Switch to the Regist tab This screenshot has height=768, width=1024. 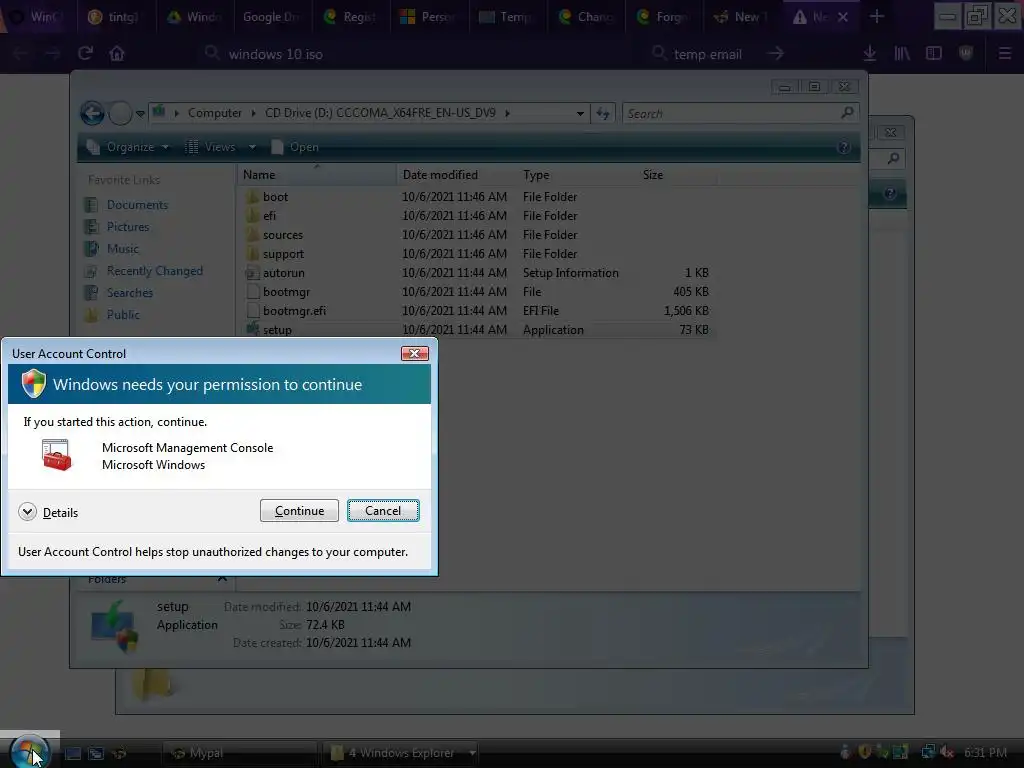pos(350,17)
